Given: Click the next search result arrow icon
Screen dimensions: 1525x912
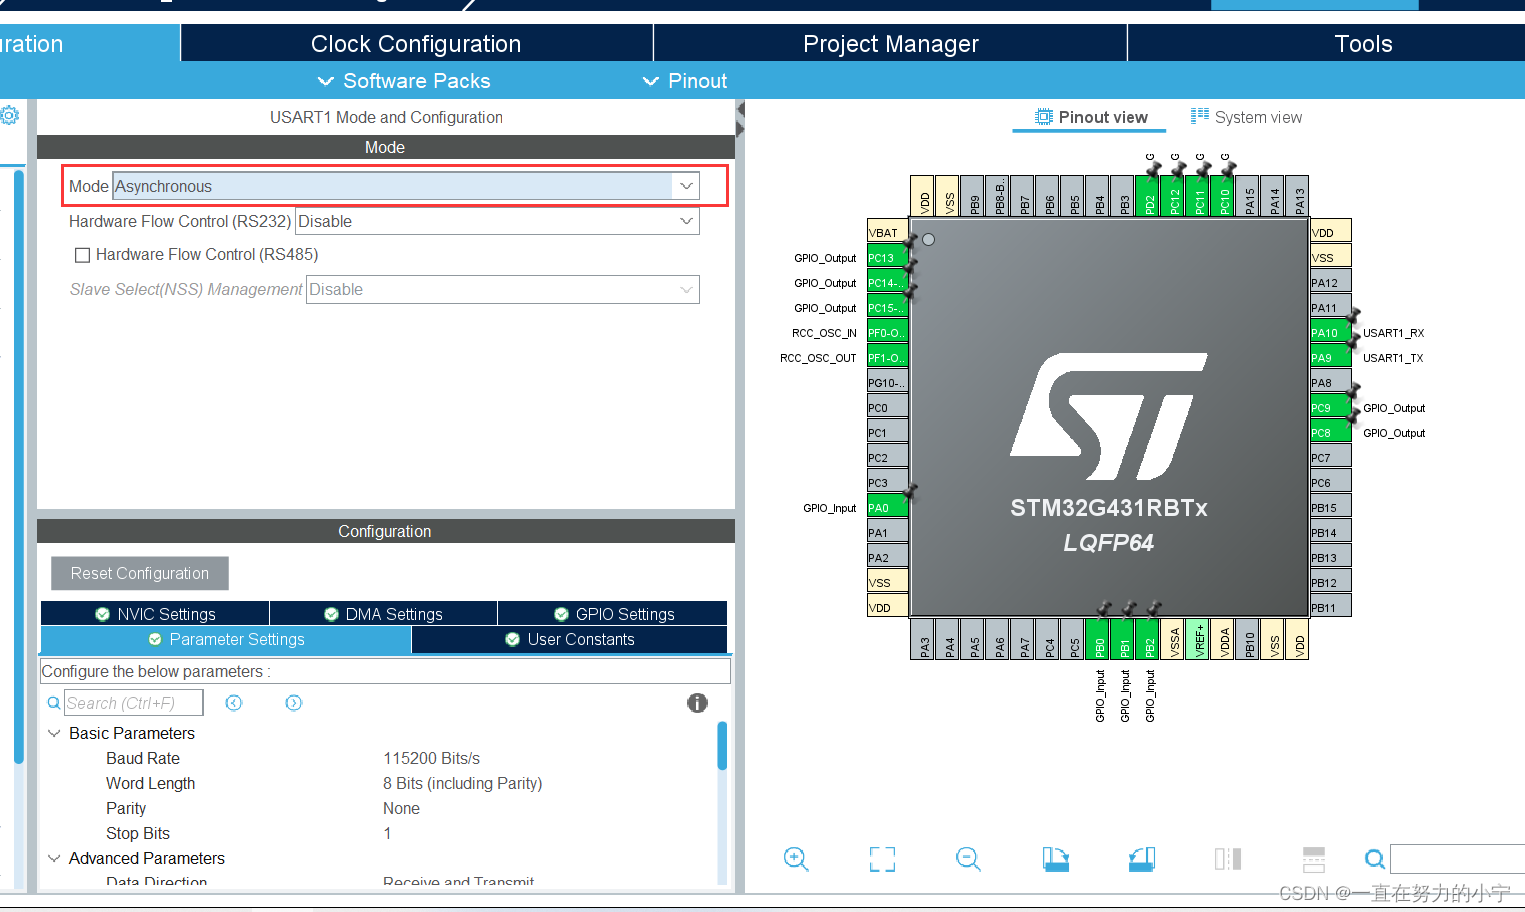Looking at the screenshot, I should (x=293, y=703).
